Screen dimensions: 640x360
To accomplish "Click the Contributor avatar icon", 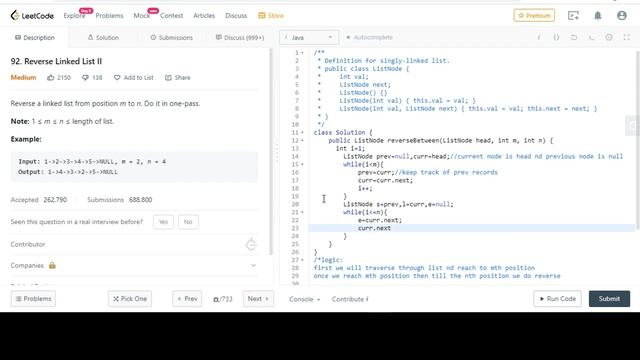I will [251, 244].
